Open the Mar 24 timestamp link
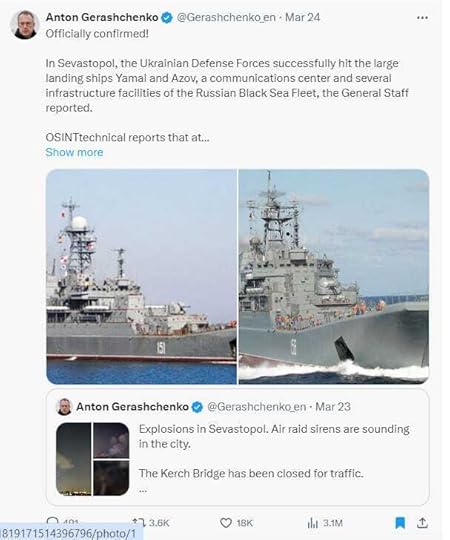 coord(303,17)
